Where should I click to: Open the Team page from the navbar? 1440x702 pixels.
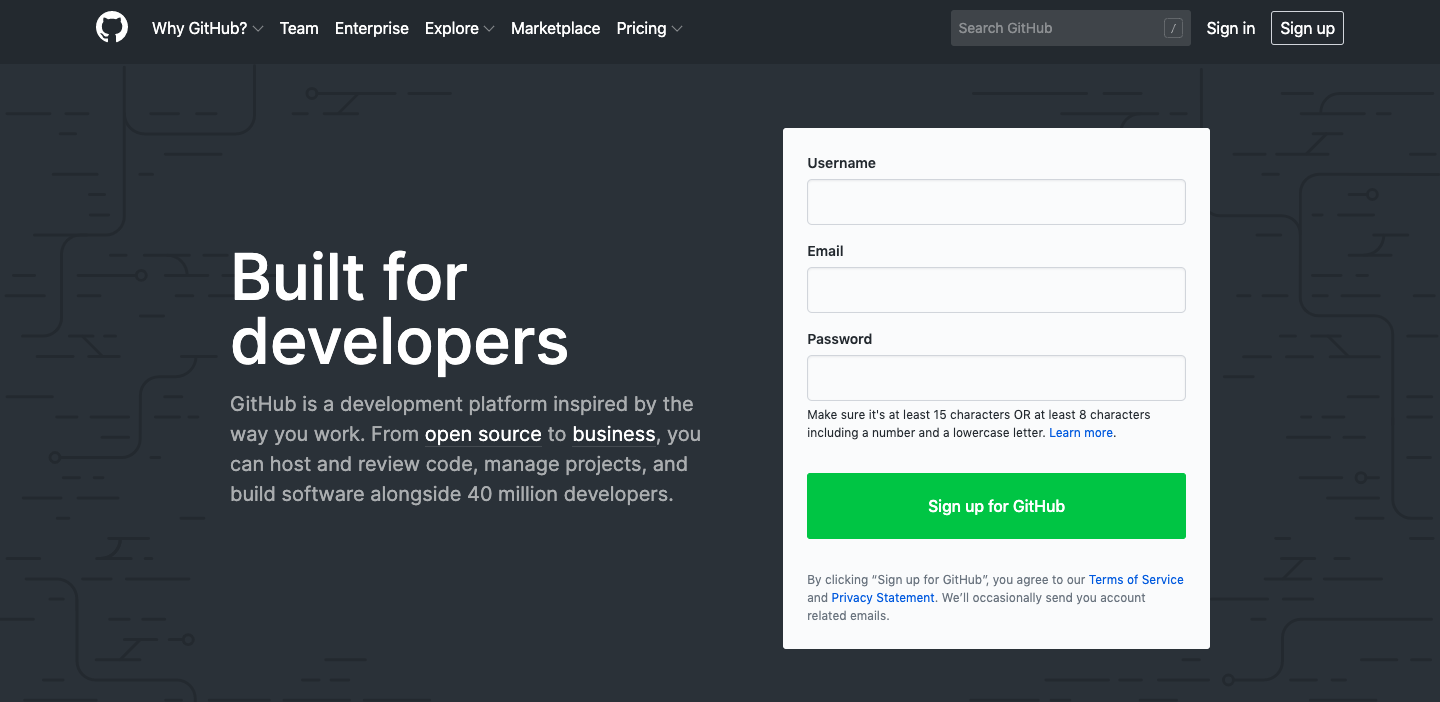(299, 28)
